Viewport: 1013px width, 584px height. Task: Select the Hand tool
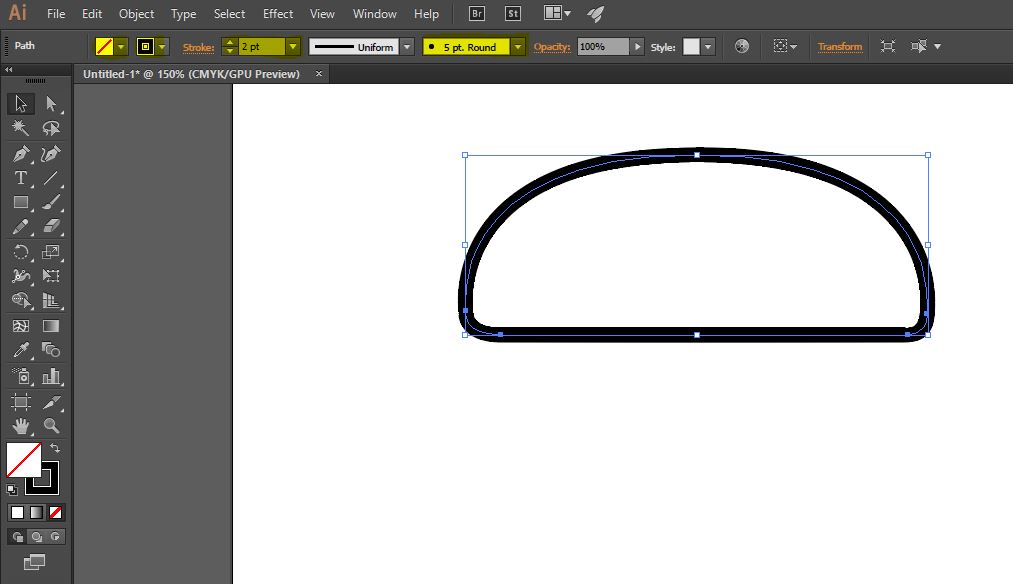coord(20,426)
